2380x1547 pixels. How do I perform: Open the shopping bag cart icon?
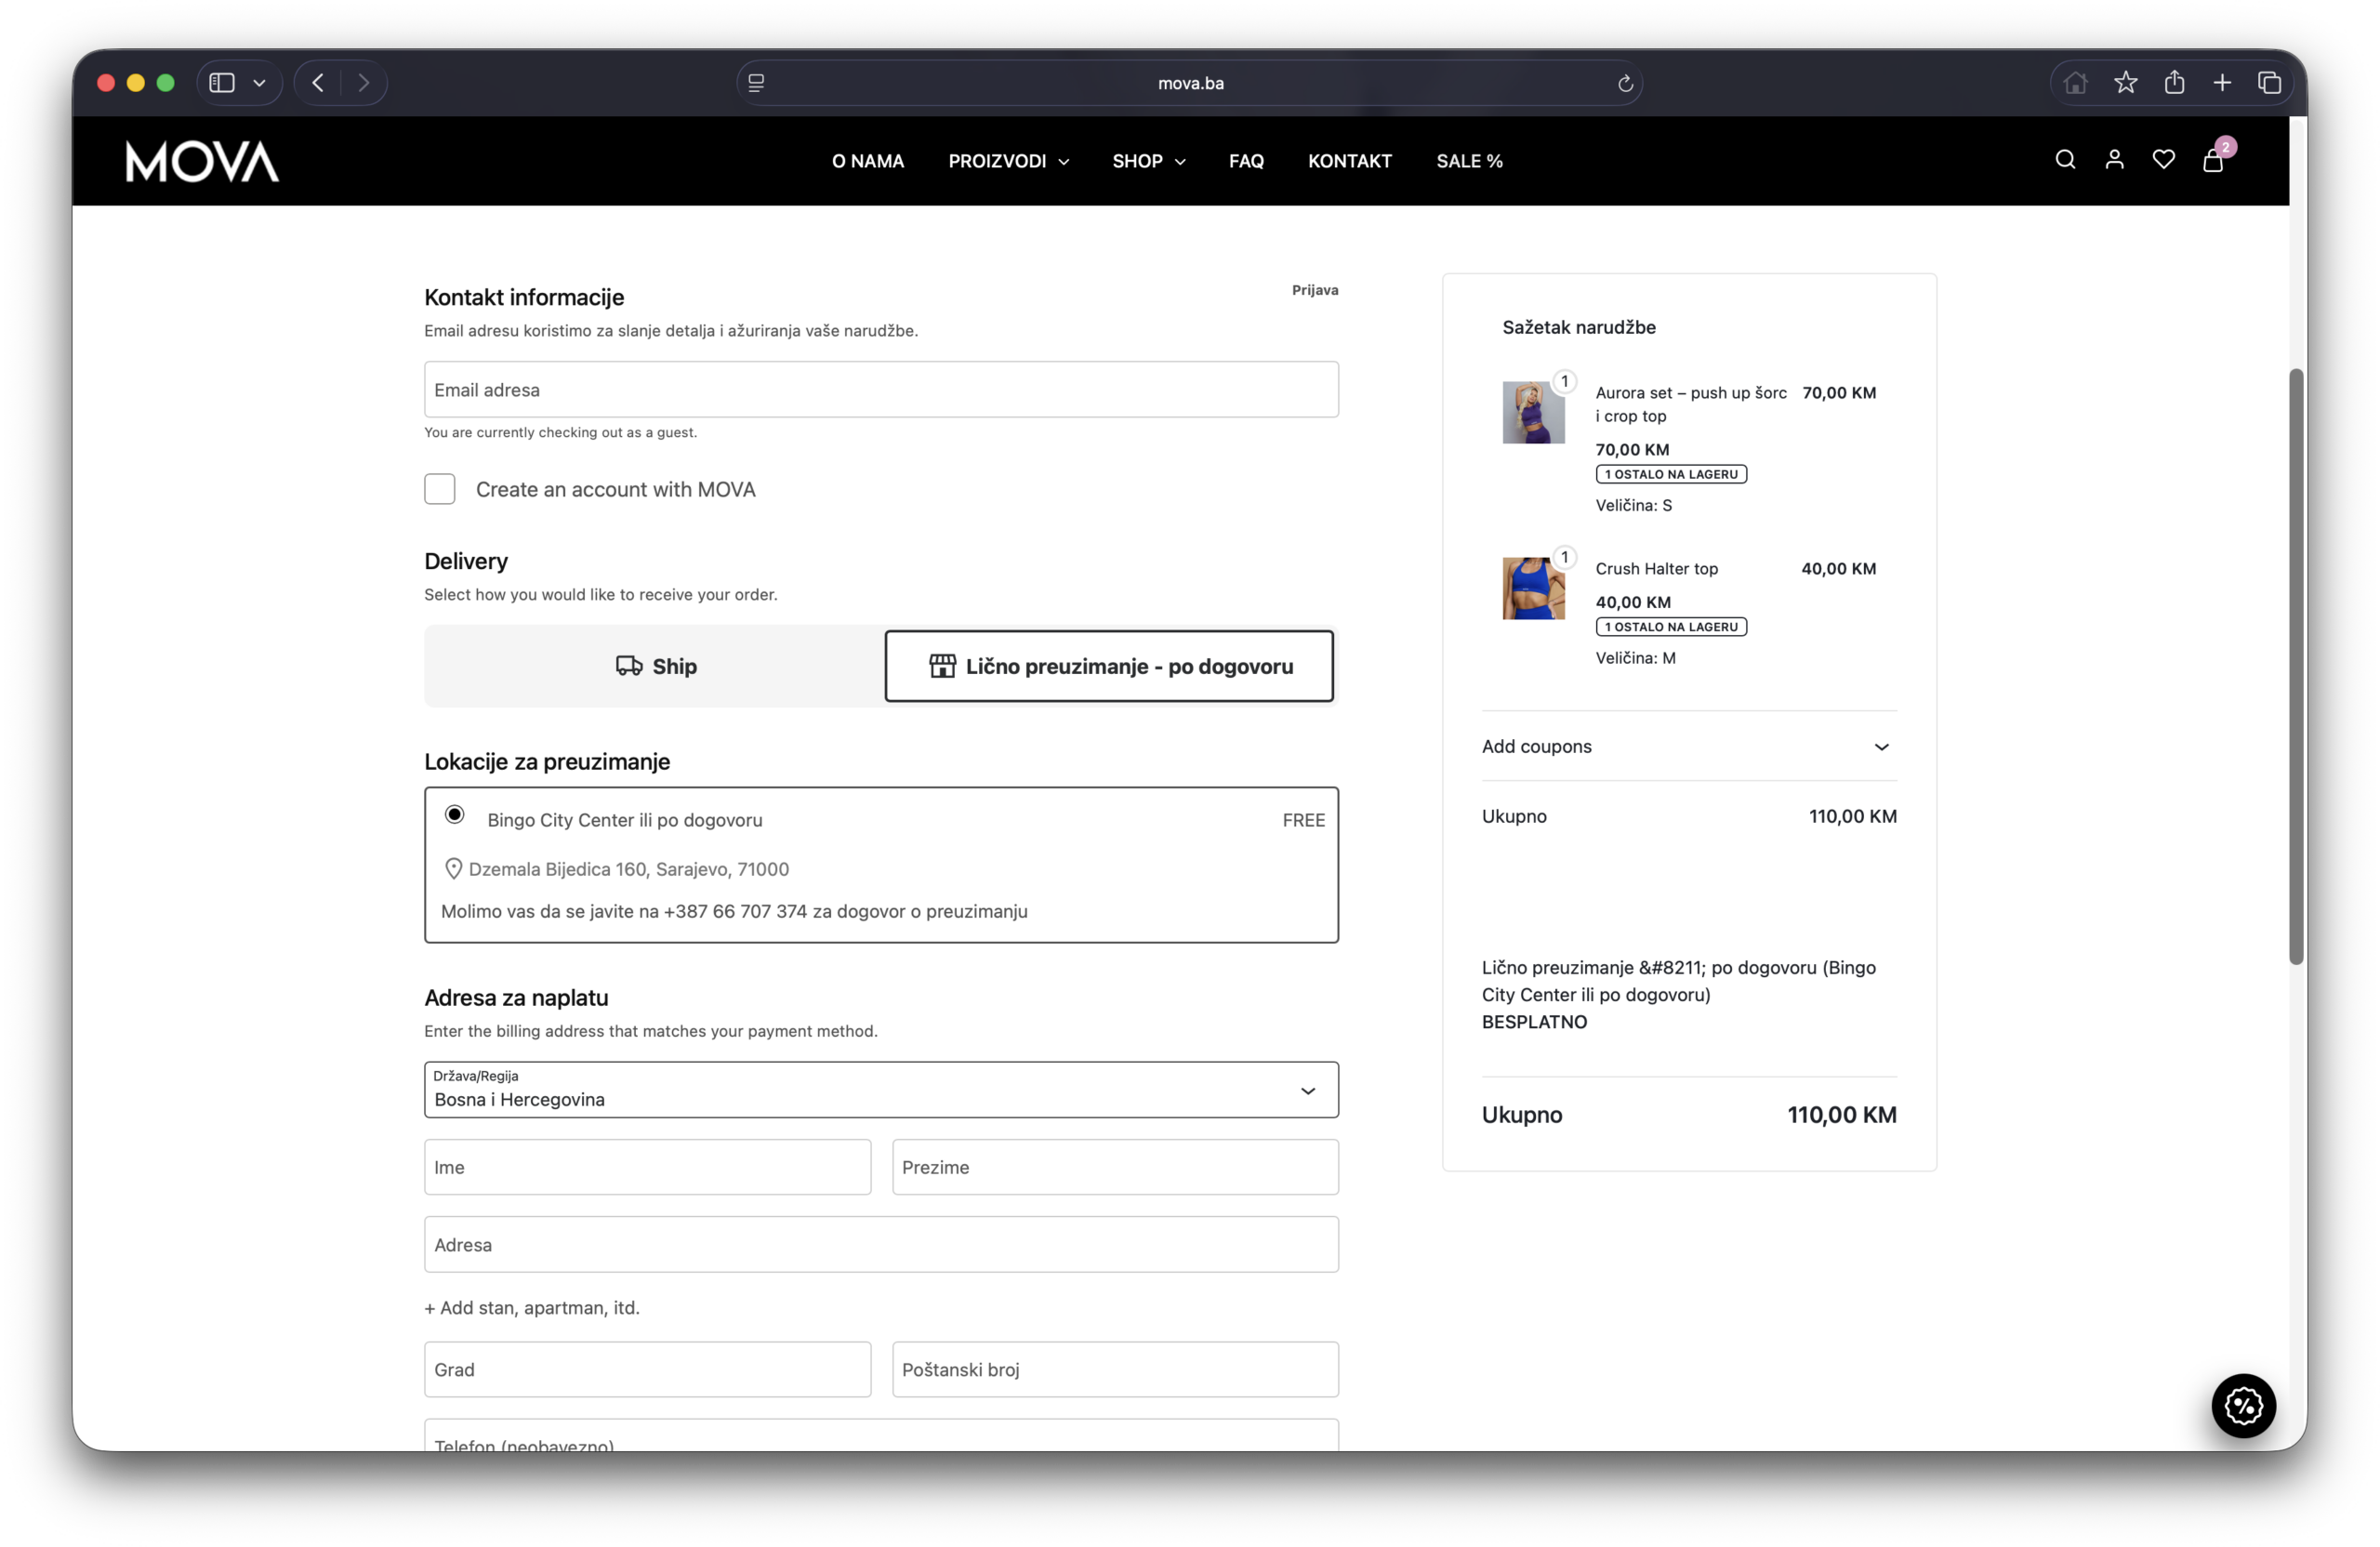[2212, 161]
